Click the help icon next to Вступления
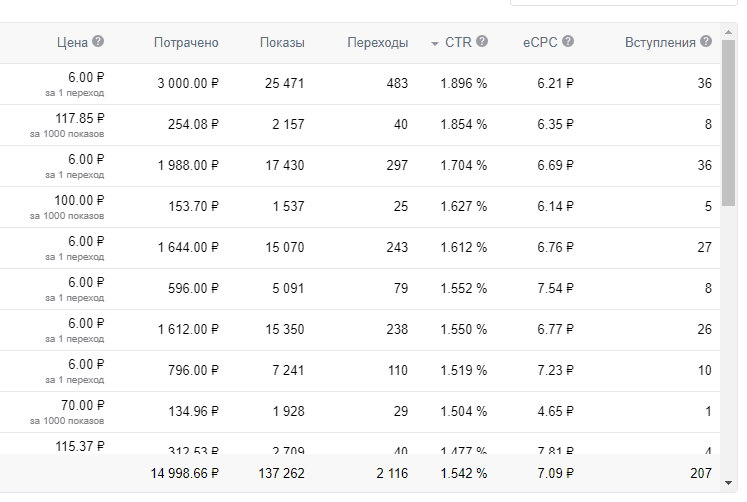747x502 pixels. tap(706, 42)
